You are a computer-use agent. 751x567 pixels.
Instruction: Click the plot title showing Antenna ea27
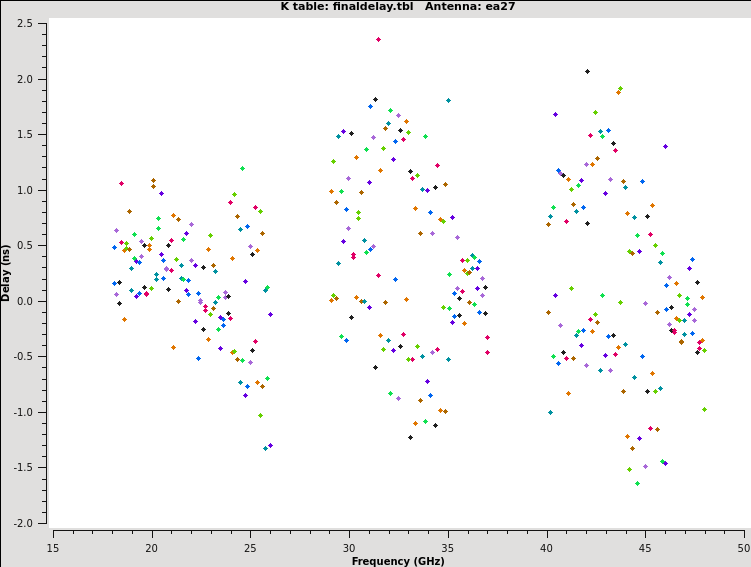coord(375,7)
